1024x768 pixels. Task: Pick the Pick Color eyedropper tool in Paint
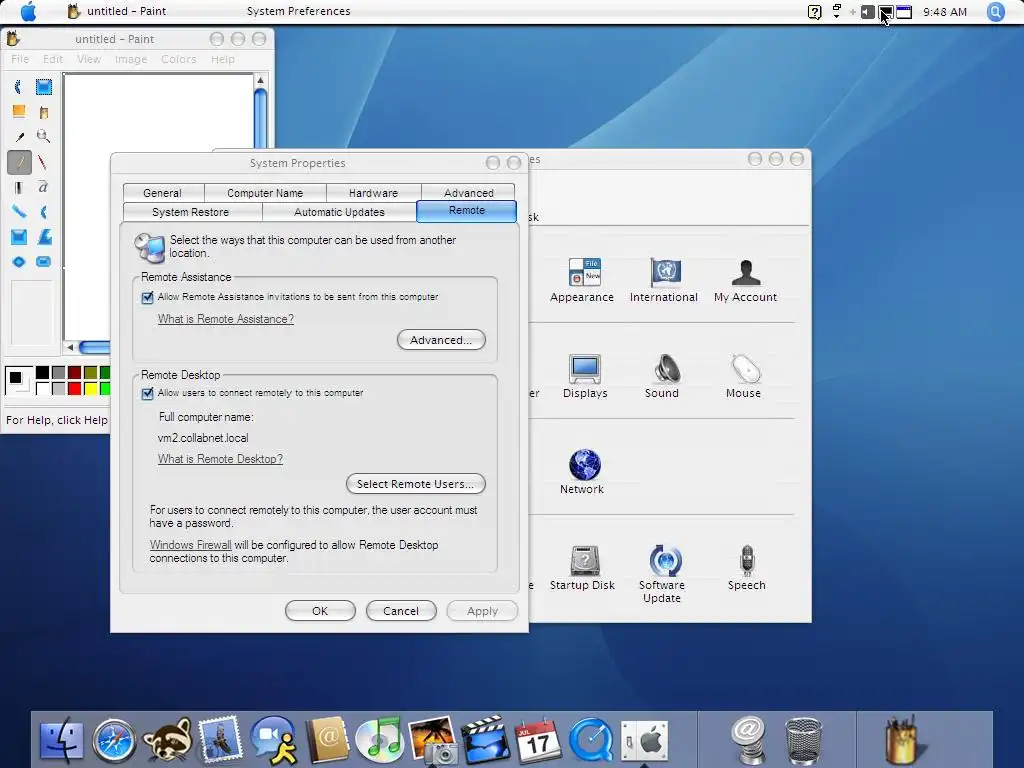(x=18, y=136)
